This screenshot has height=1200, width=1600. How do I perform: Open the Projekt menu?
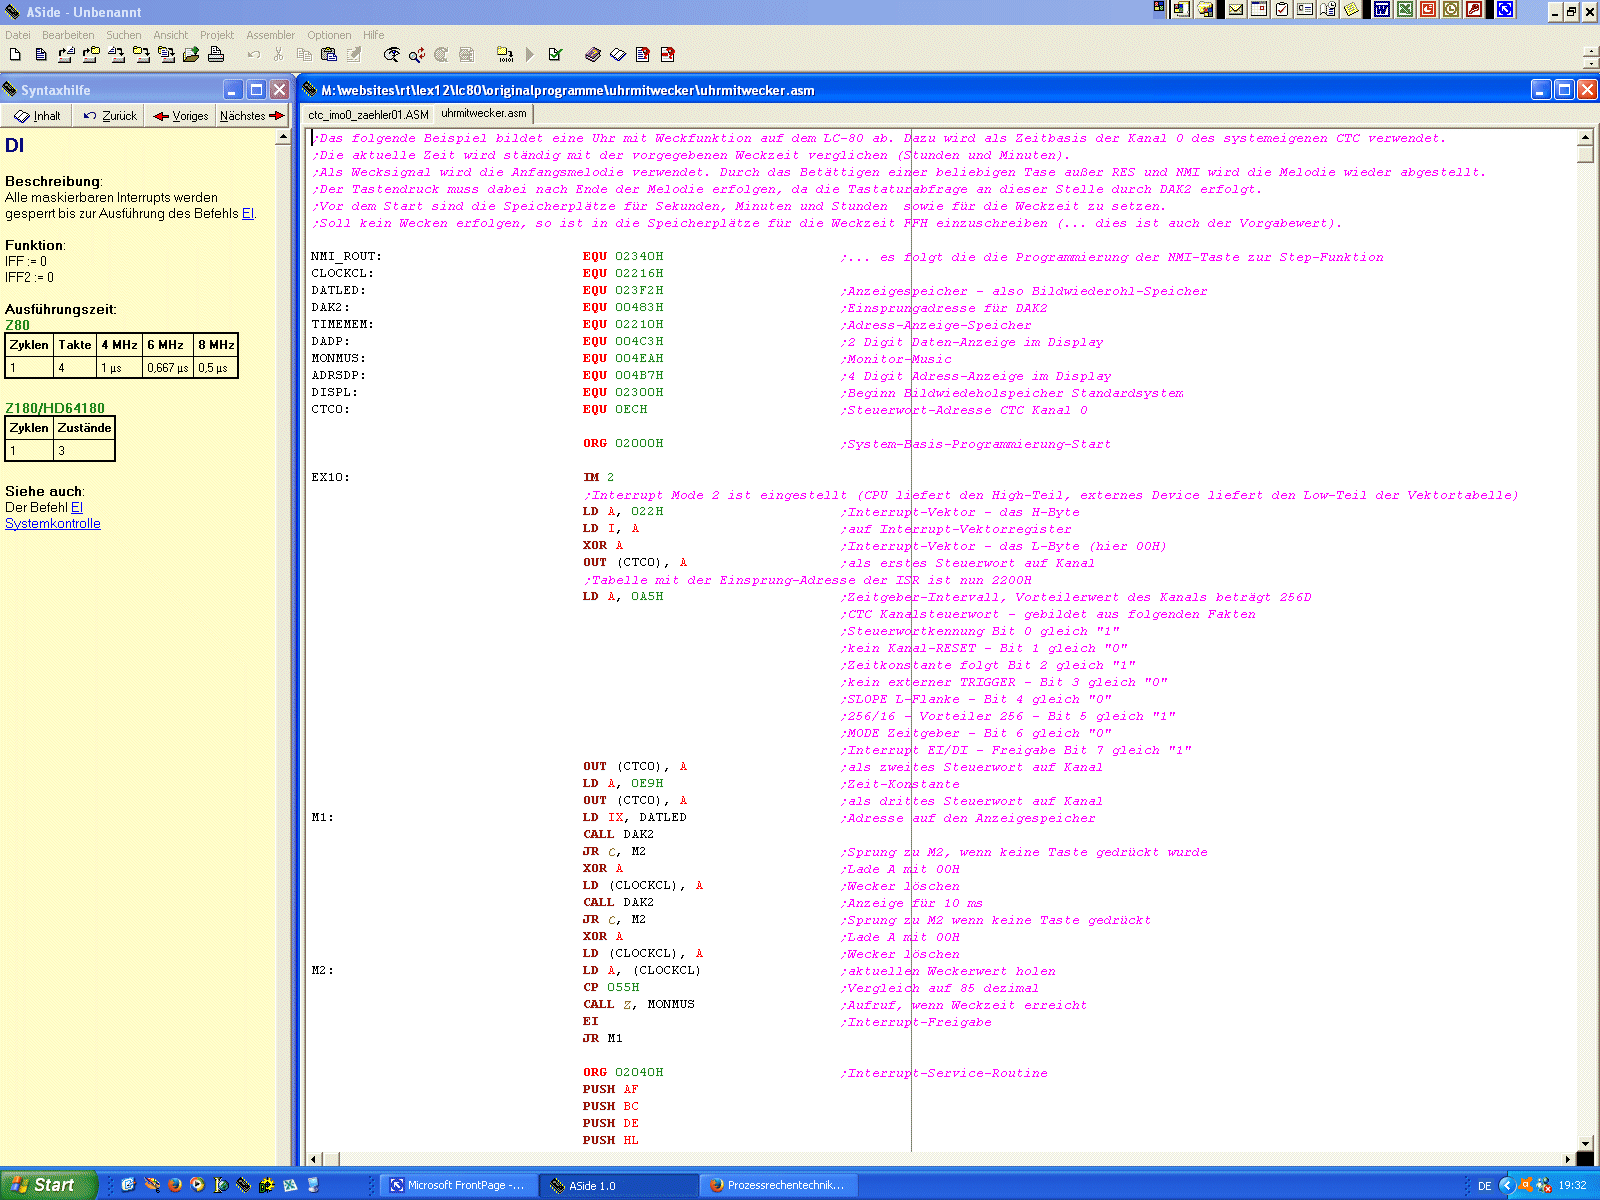point(217,35)
